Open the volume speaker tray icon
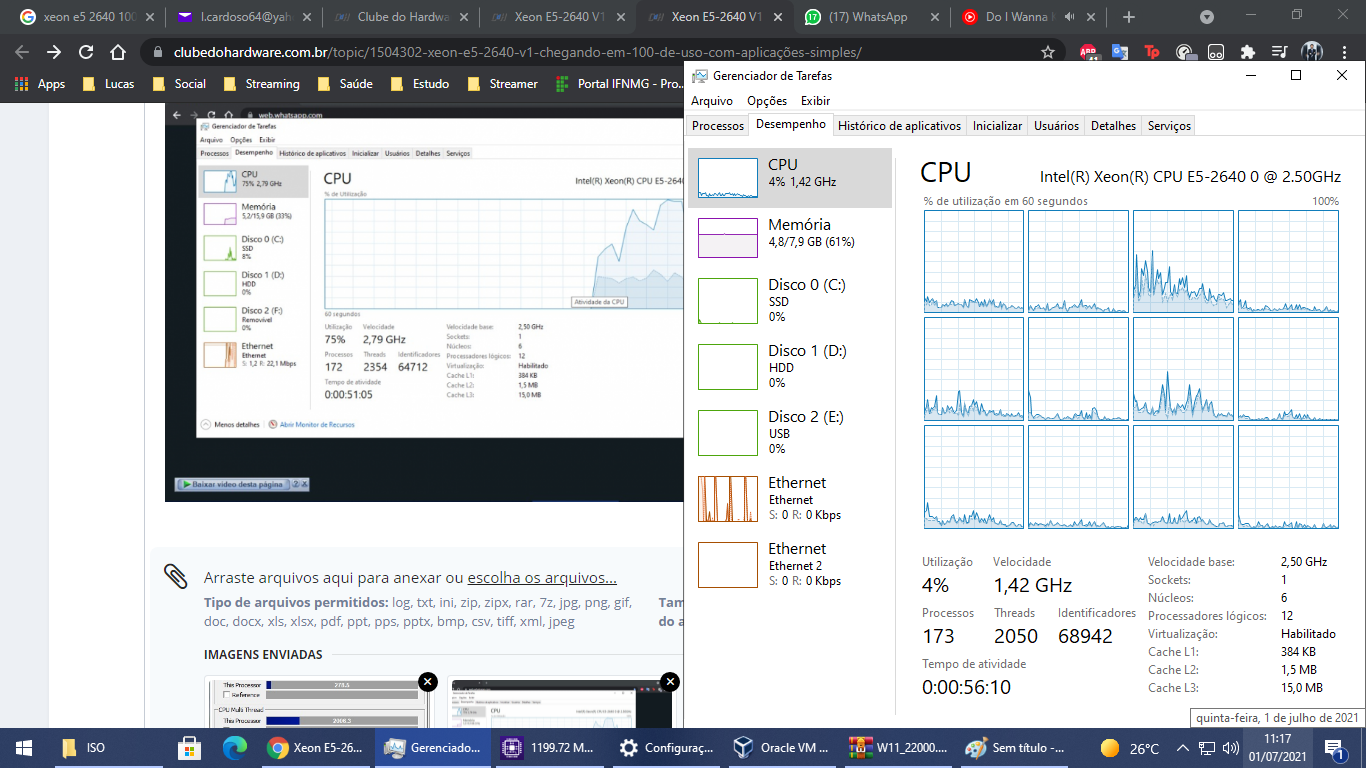Viewport: 1366px width, 768px height. click(1228, 748)
